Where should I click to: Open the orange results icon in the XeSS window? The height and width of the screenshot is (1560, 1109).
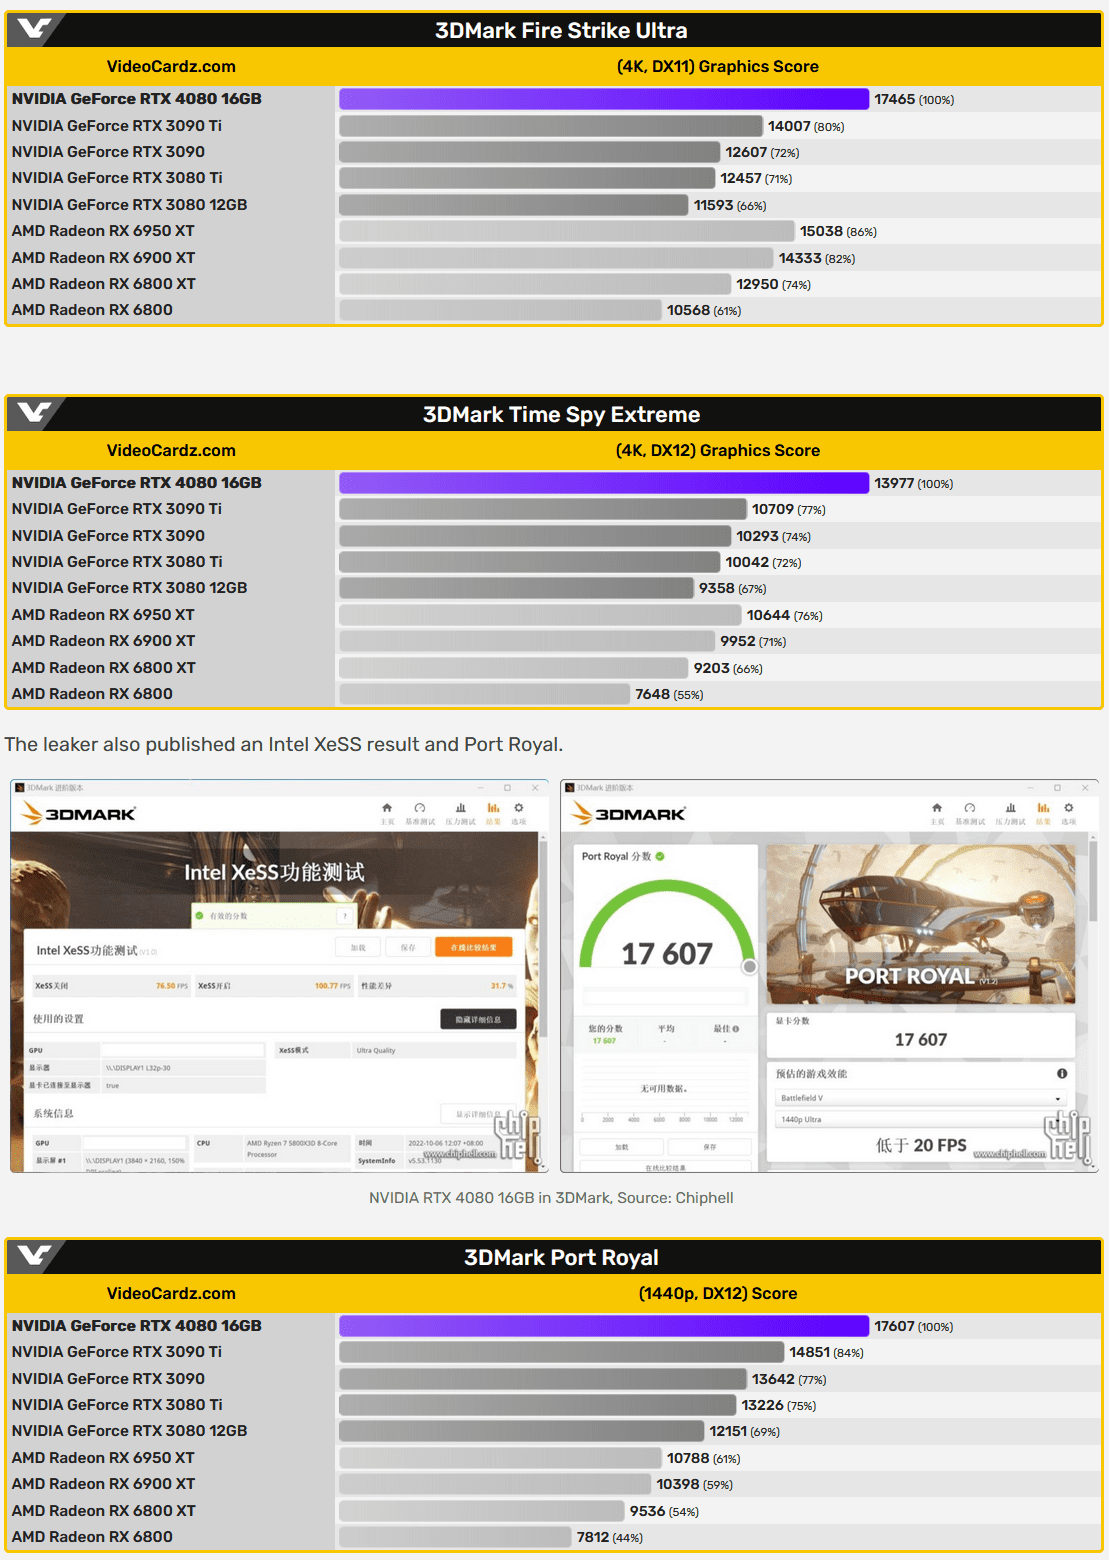pos(493,808)
